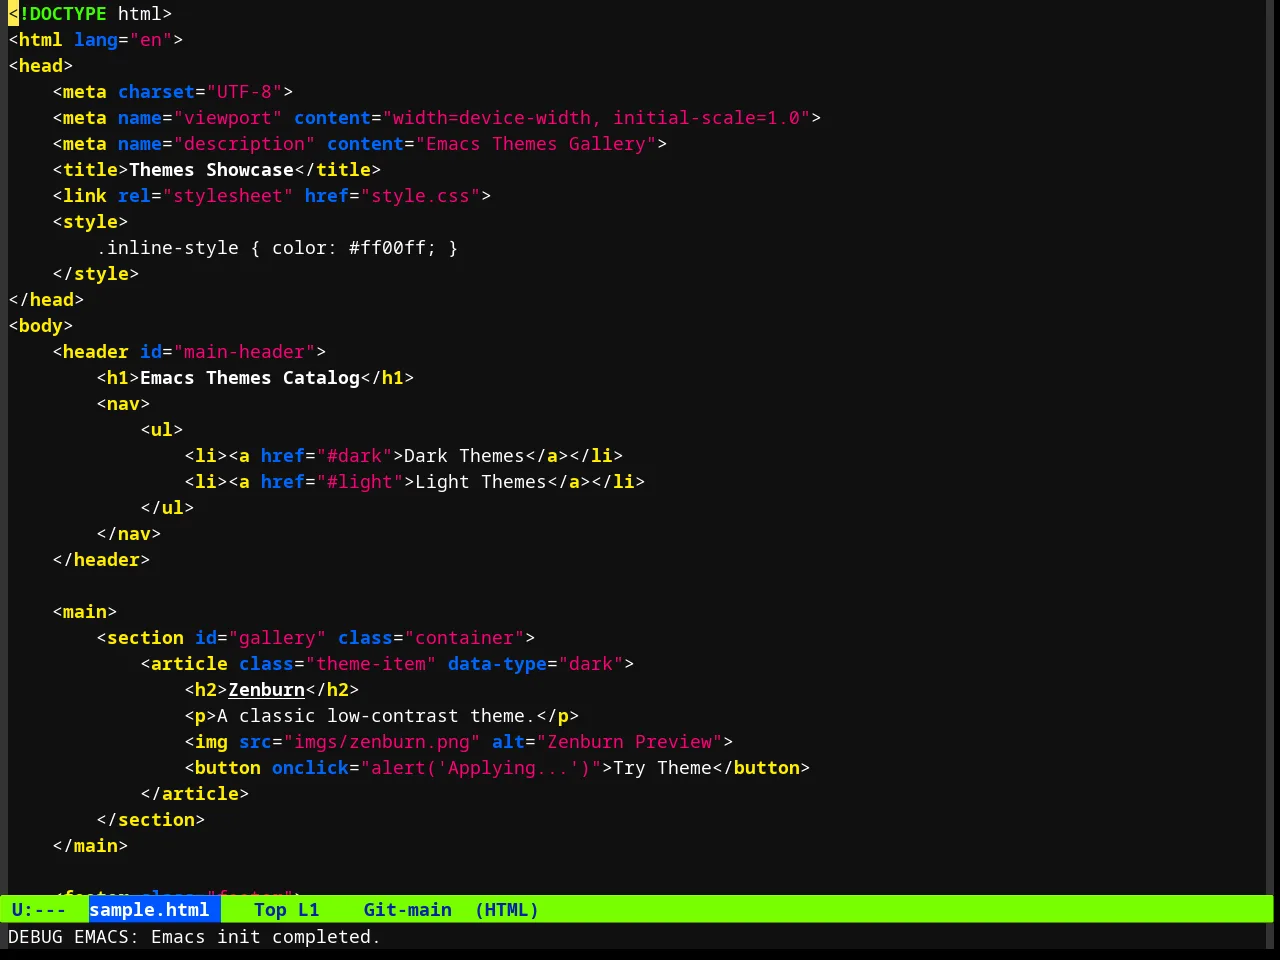This screenshot has width=1280, height=960.
Task: Click the 'Try Theme' button label text
Action: click(662, 768)
